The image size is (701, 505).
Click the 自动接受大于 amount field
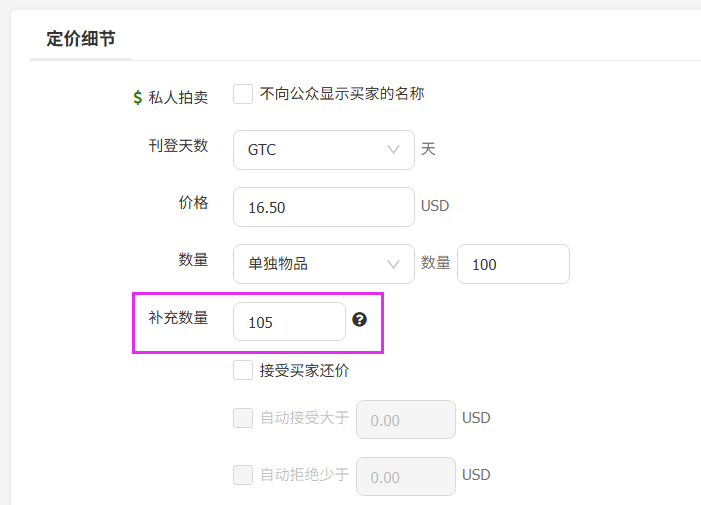tap(406, 419)
